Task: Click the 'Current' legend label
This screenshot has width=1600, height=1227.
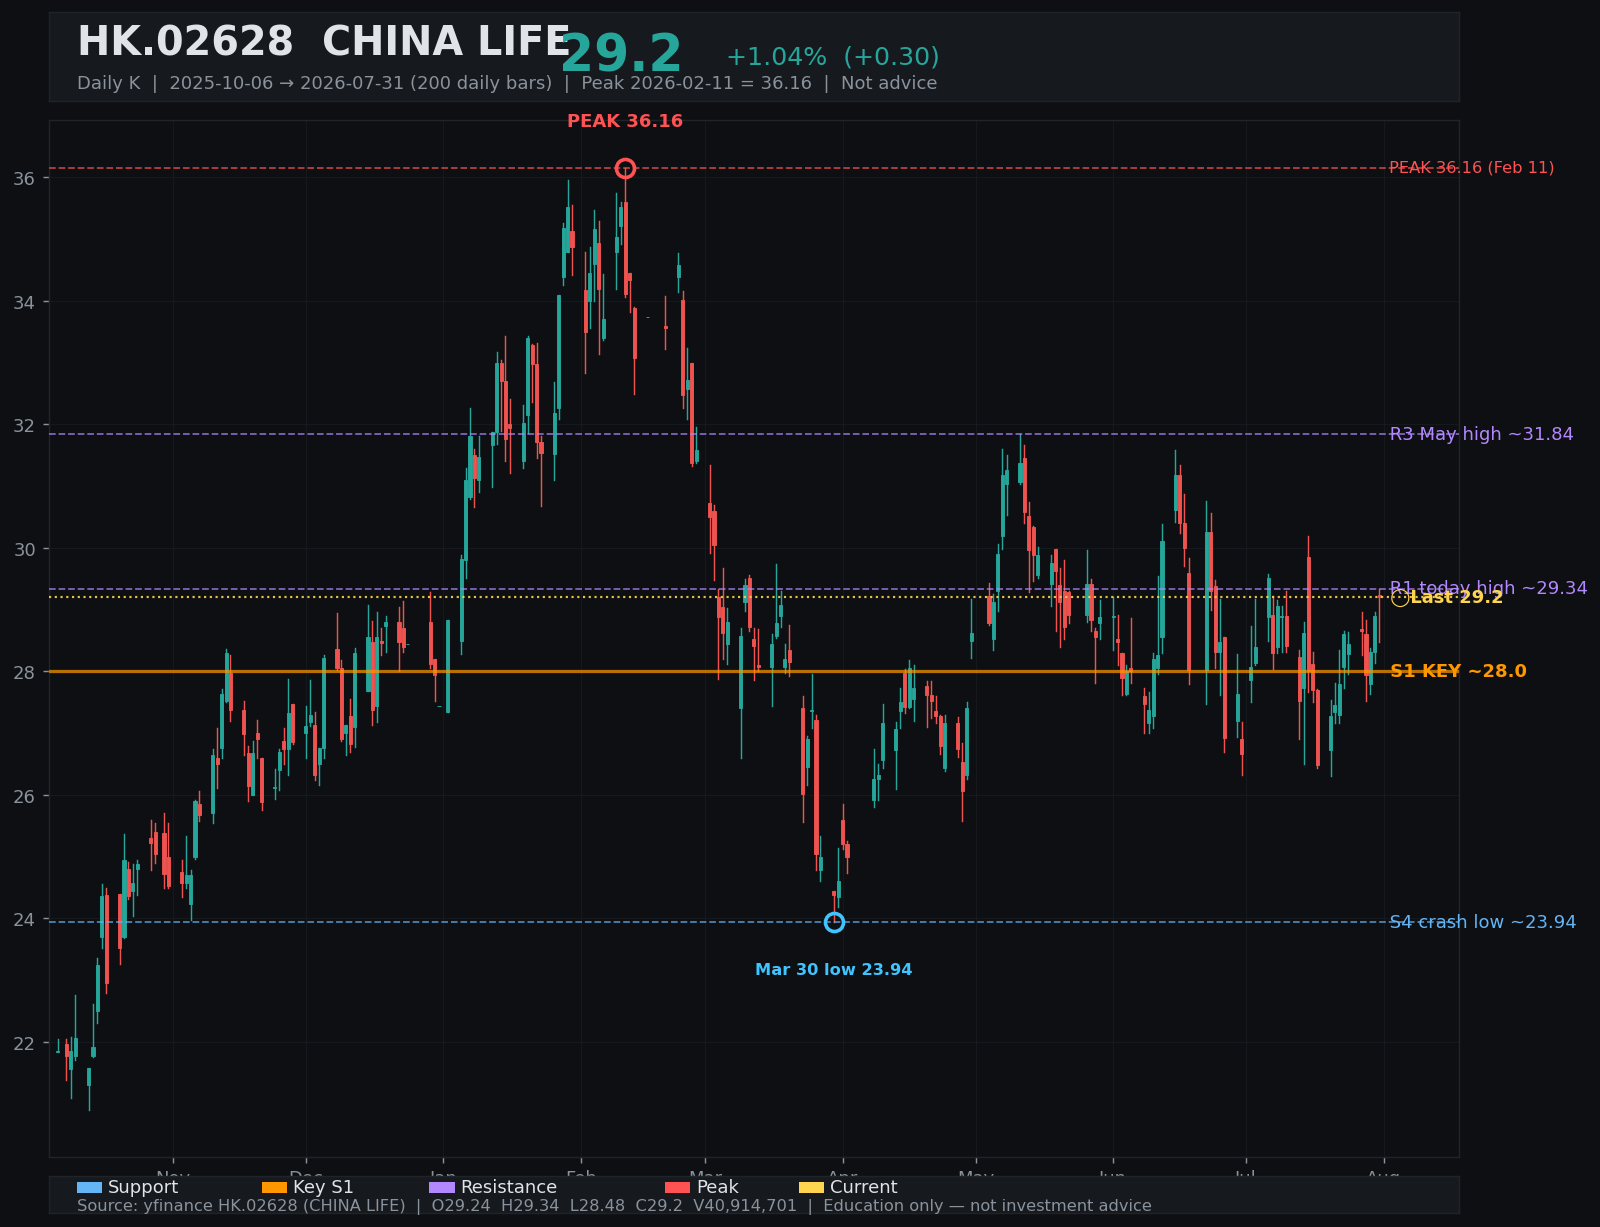Action: (x=864, y=1187)
